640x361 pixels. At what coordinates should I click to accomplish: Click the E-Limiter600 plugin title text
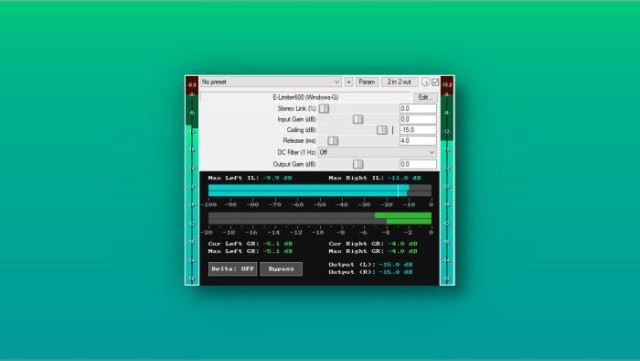pyautogui.click(x=305, y=97)
